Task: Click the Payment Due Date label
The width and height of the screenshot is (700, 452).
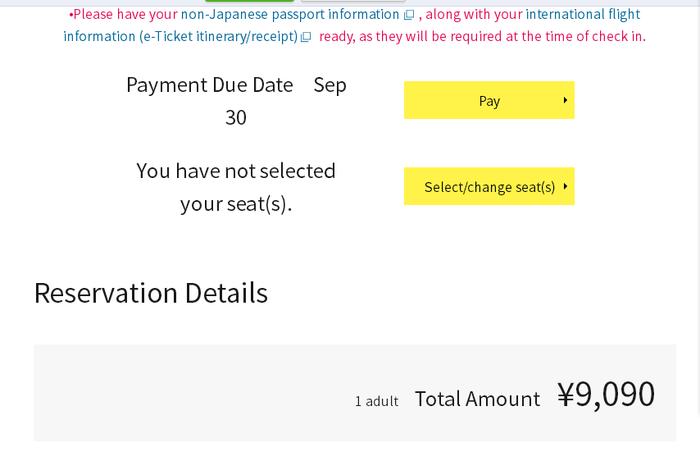Action: (x=209, y=84)
